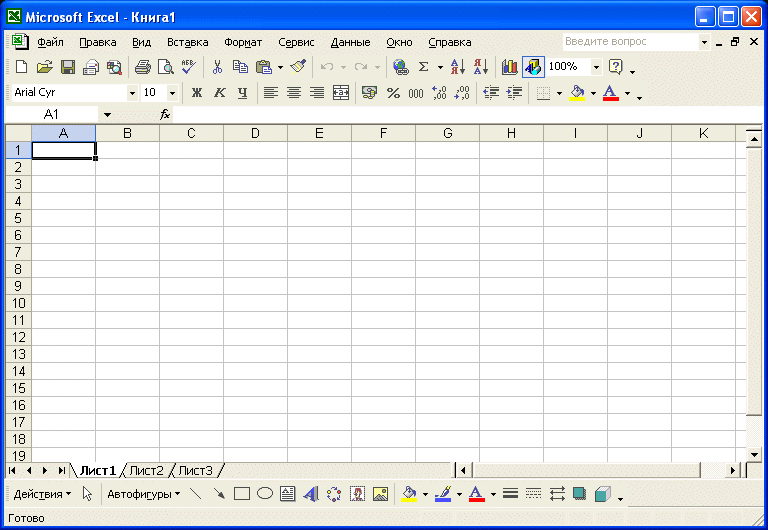Screen dimensions: 768x530
Task: Click the formula bar input area
Action: point(468,115)
